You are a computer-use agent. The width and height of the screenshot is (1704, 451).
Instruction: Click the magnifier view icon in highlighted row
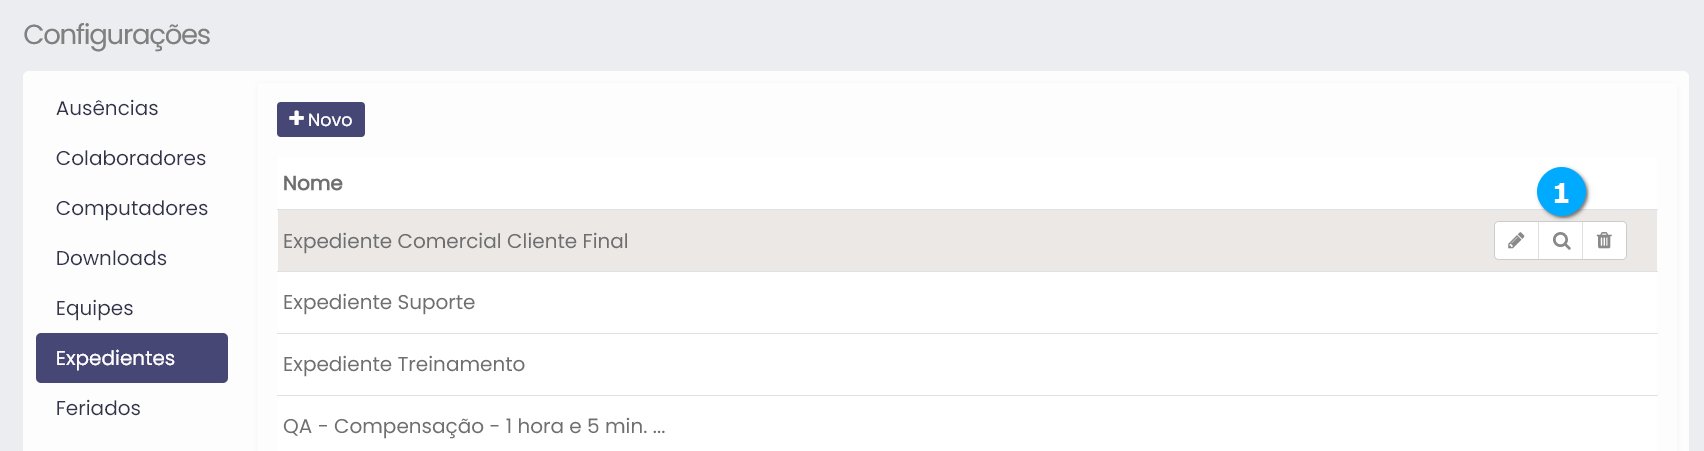tap(1561, 241)
